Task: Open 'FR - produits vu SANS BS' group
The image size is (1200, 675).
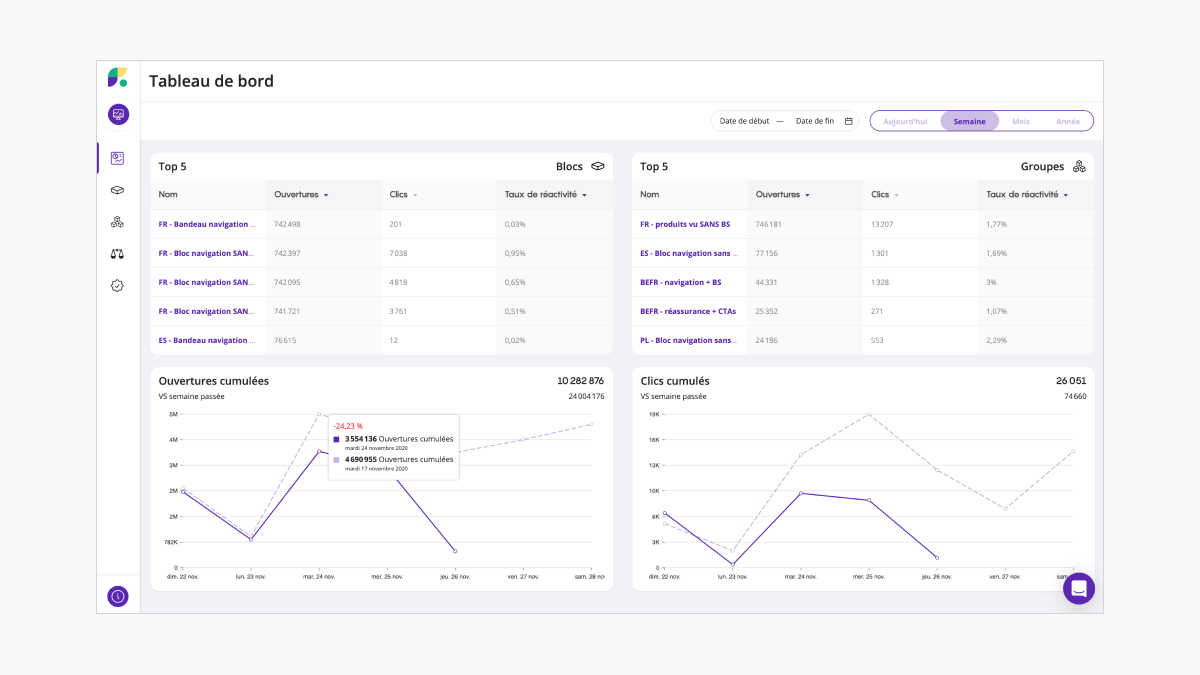Action: [685, 224]
